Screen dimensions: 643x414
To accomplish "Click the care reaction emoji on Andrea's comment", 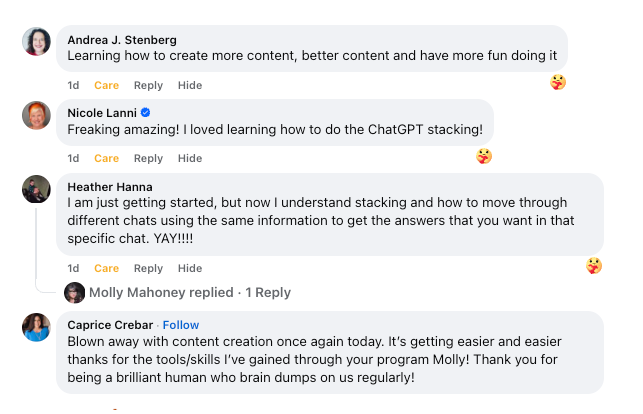I will pos(558,82).
